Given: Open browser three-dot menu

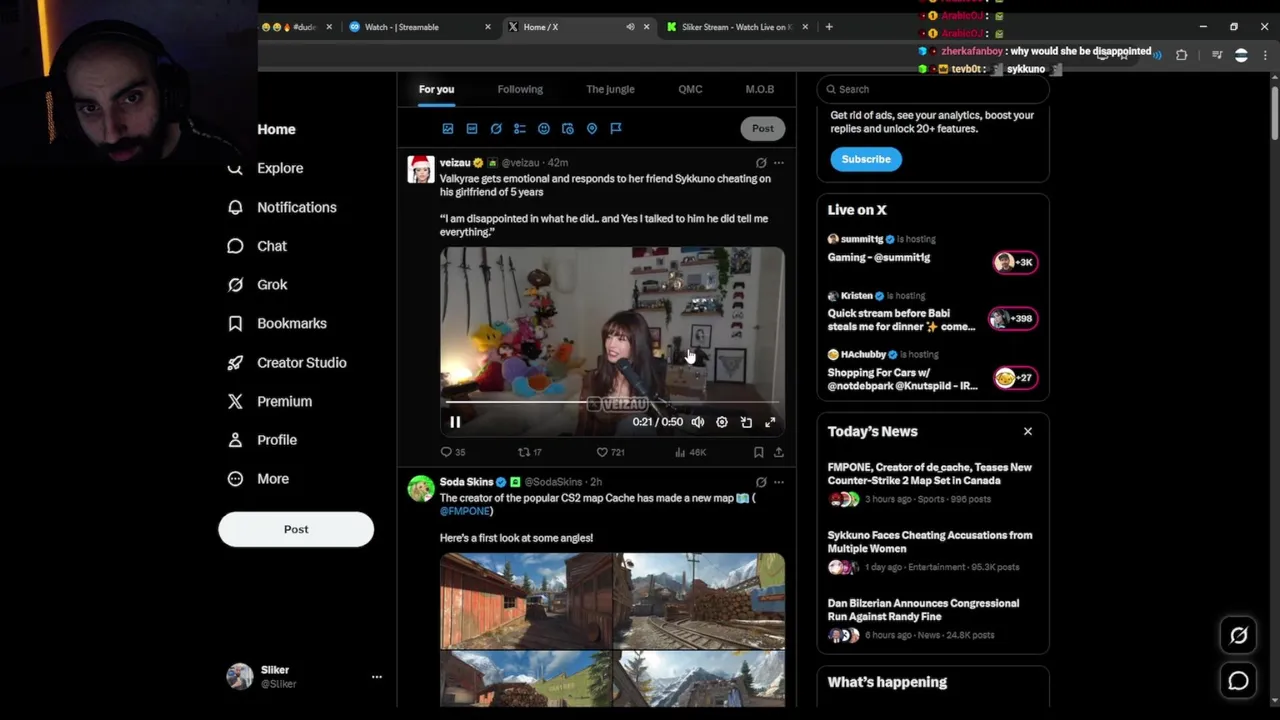Looking at the screenshot, I should point(1267,55).
